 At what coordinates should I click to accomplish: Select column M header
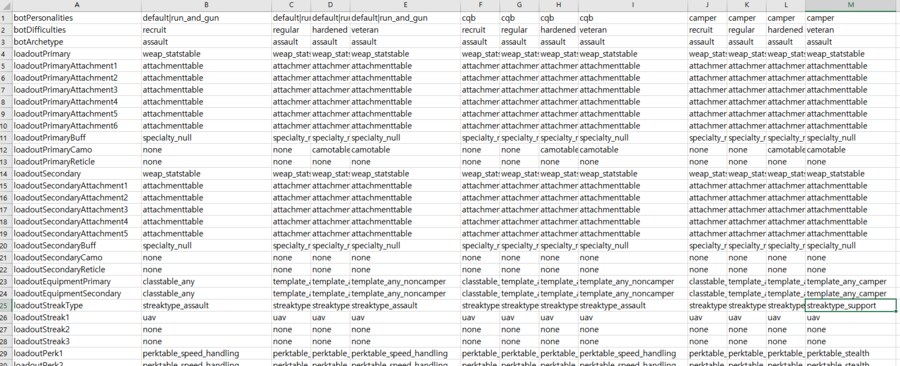851,5
